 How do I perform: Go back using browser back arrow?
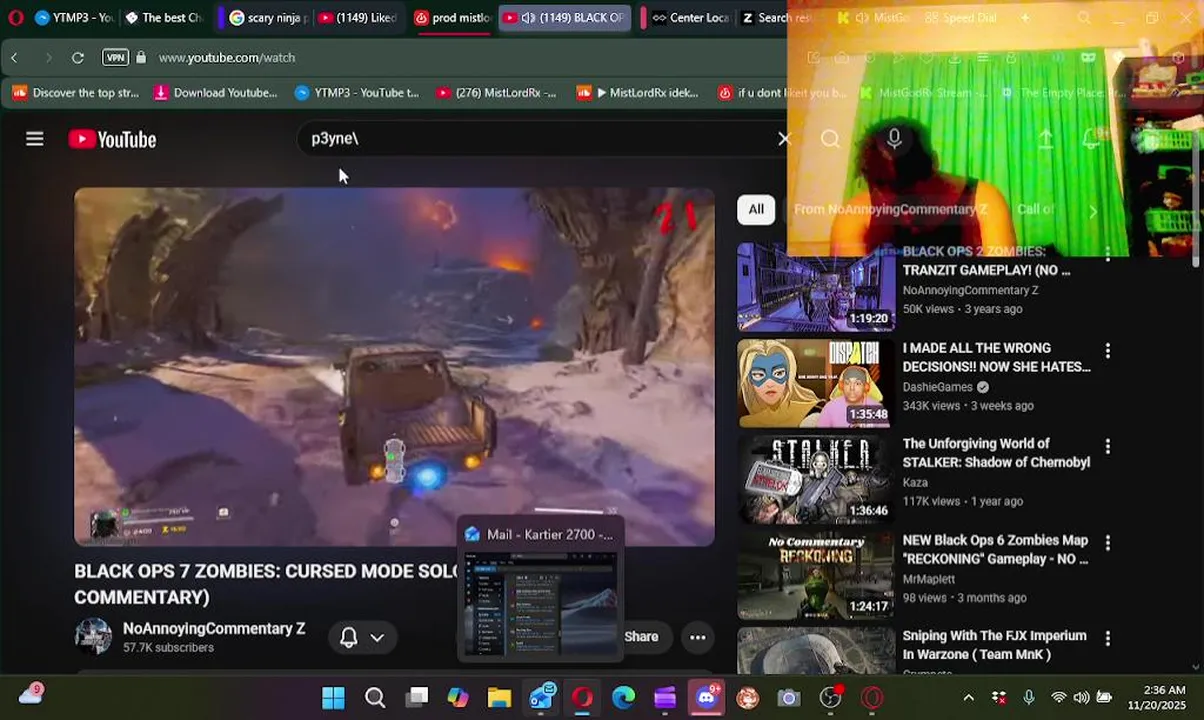click(15, 58)
